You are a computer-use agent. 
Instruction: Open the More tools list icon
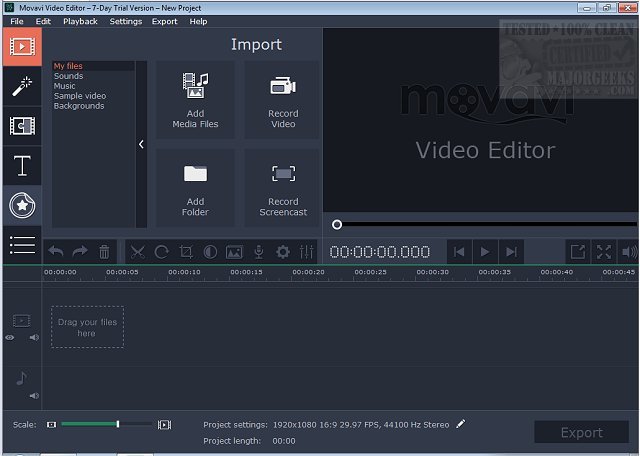(x=22, y=245)
